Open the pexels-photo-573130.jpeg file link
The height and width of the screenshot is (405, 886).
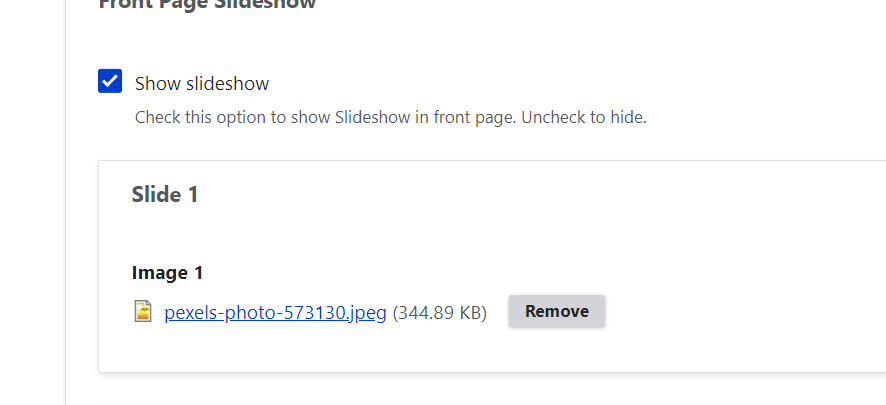click(275, 312)
